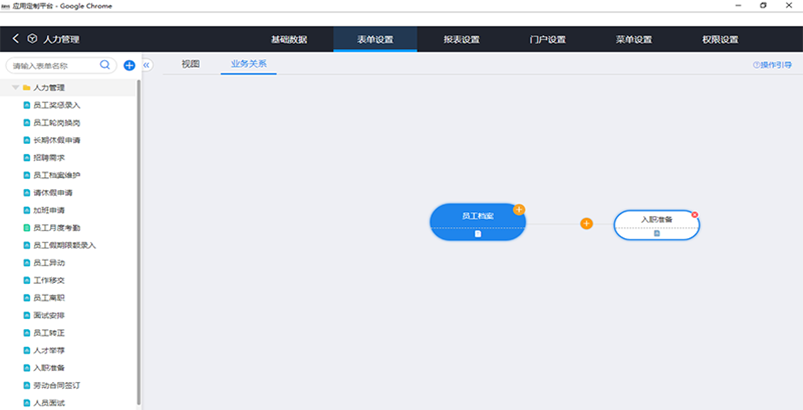Select 面试安排 in the form list
The width and height of the screenshot is (803, 410).
click(49, 315)
